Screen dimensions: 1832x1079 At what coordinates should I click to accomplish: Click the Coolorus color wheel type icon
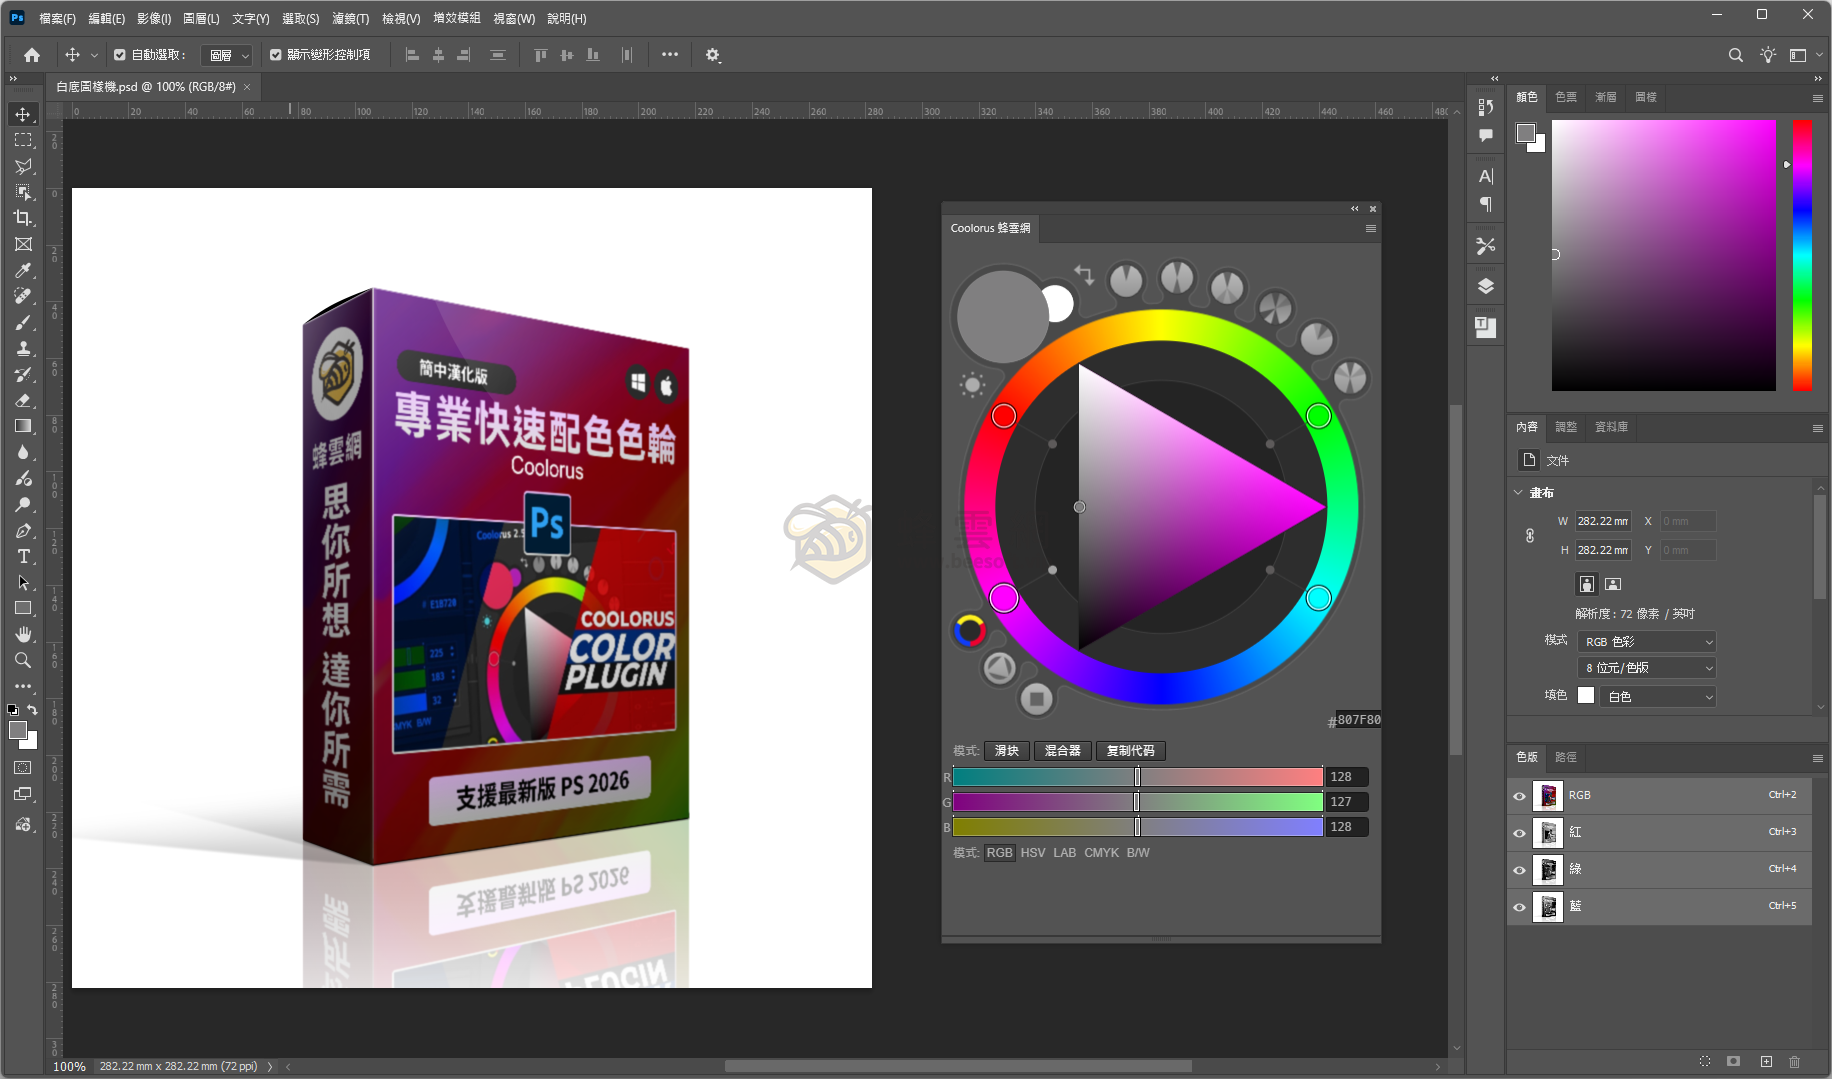point(969,630)
